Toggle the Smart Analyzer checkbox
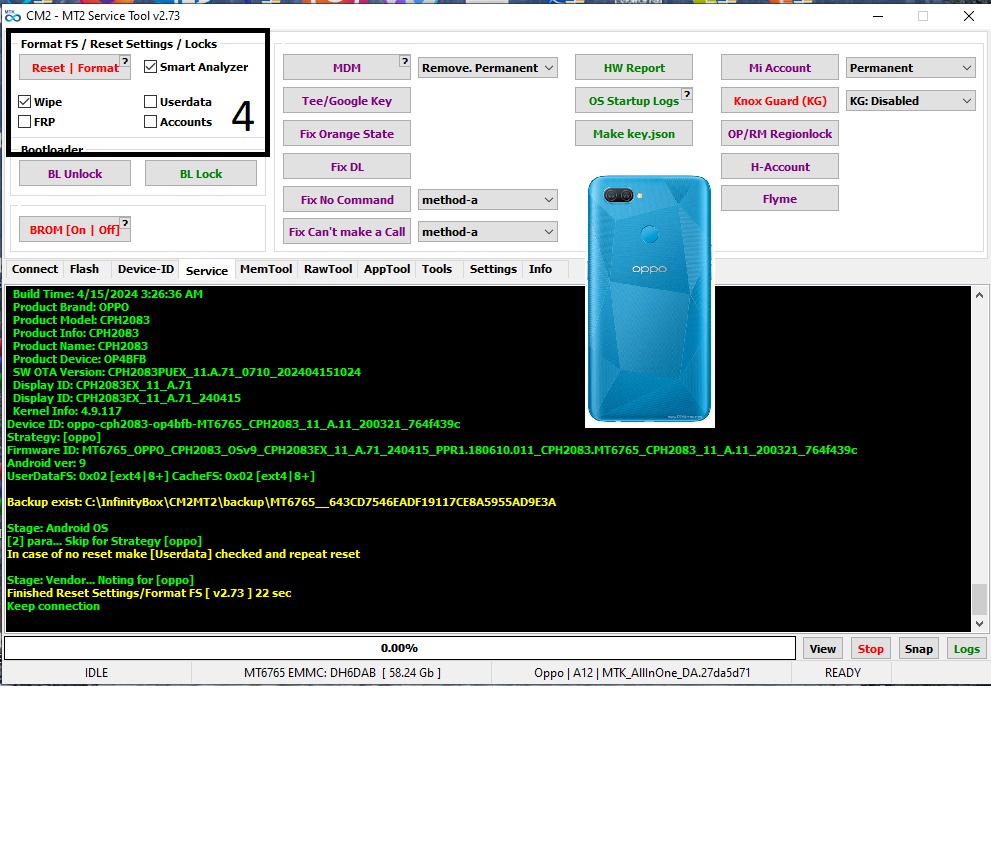This screenshot has width=991, height=861. (x=150, y=66)
